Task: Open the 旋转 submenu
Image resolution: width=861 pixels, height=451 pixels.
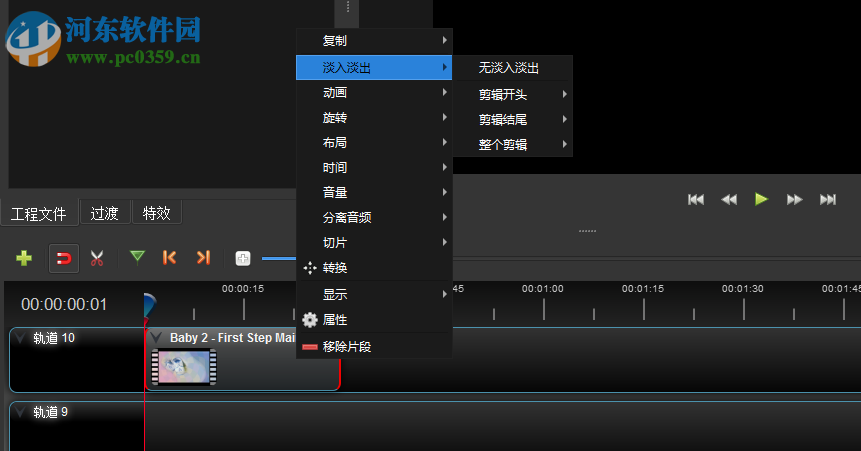Action: [x=374, y=118]
